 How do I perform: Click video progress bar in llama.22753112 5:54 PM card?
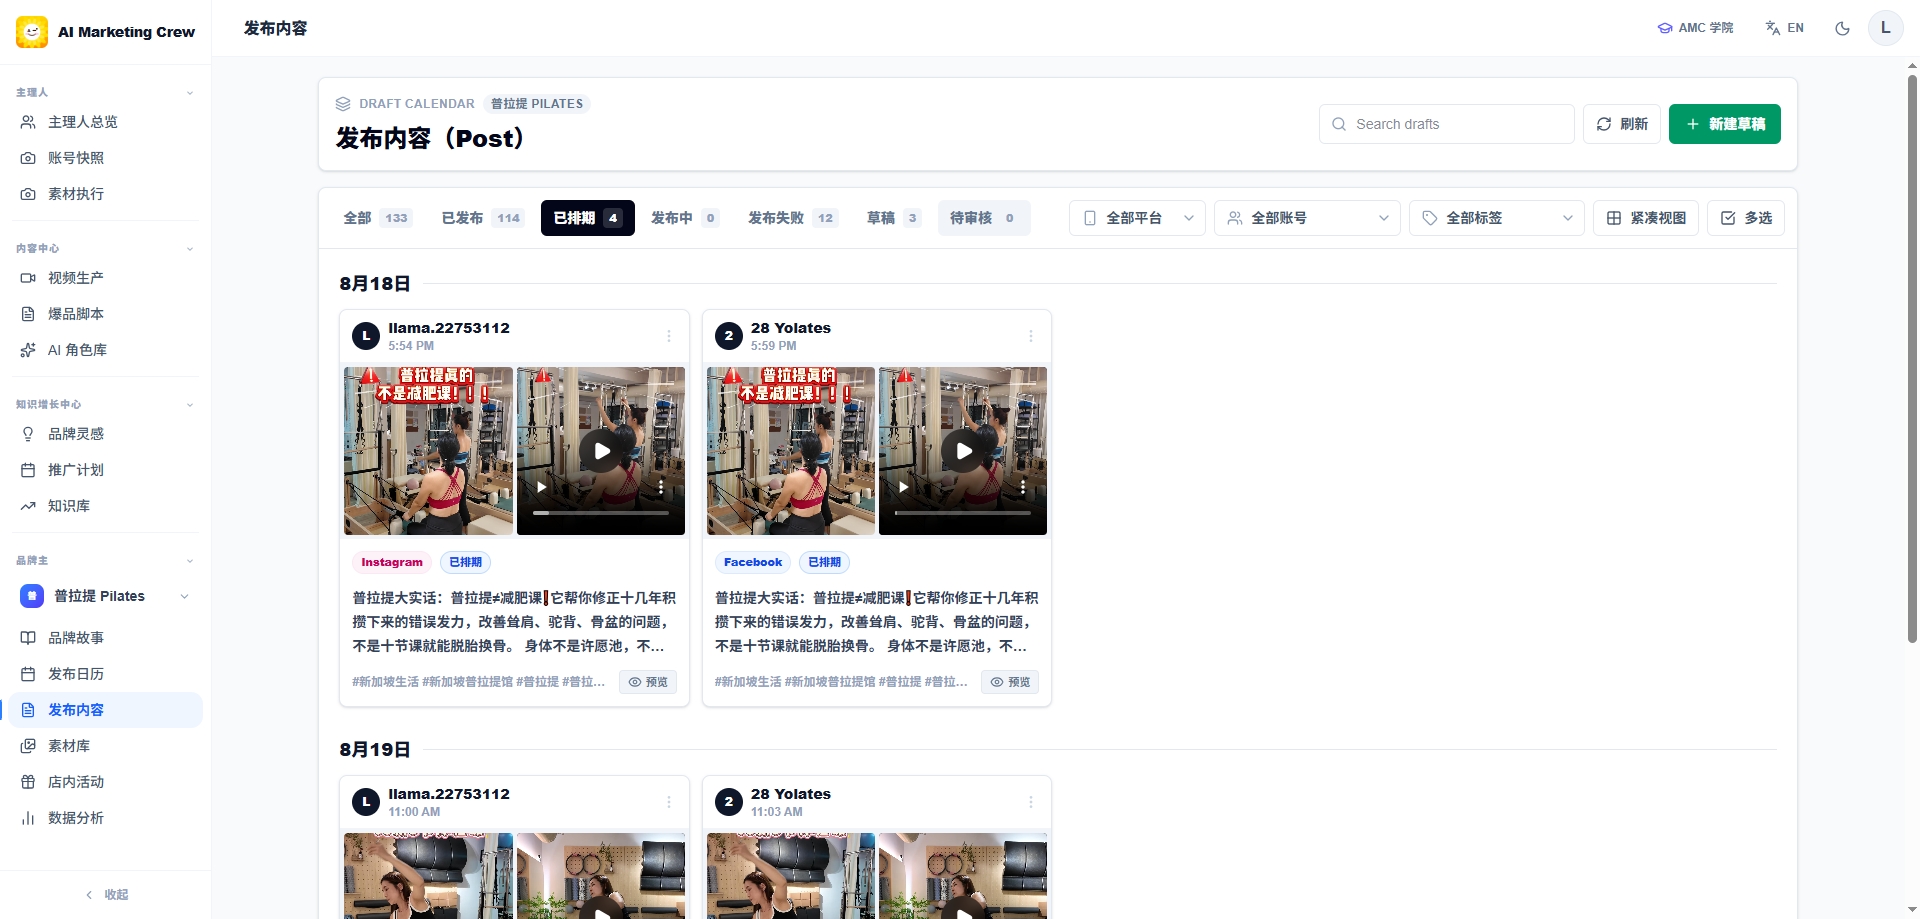point(601,513)
